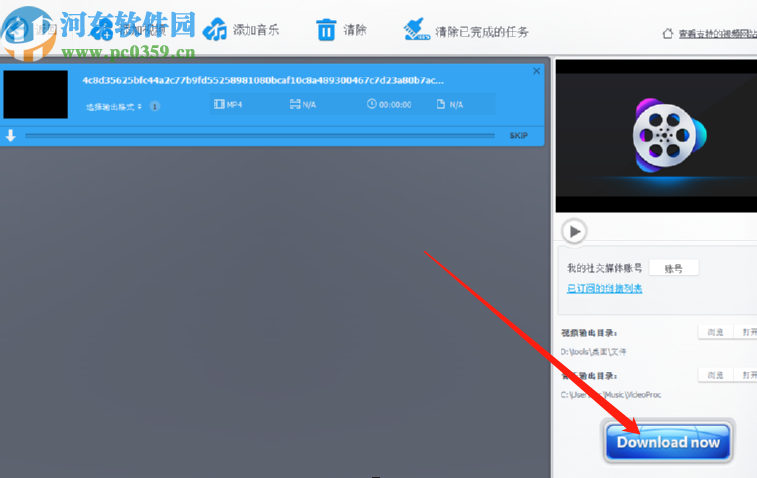Click the trash Clear (清除) button
Viewport: 757px width, 478px height.
pyautogui.click(x=341, y=30)
